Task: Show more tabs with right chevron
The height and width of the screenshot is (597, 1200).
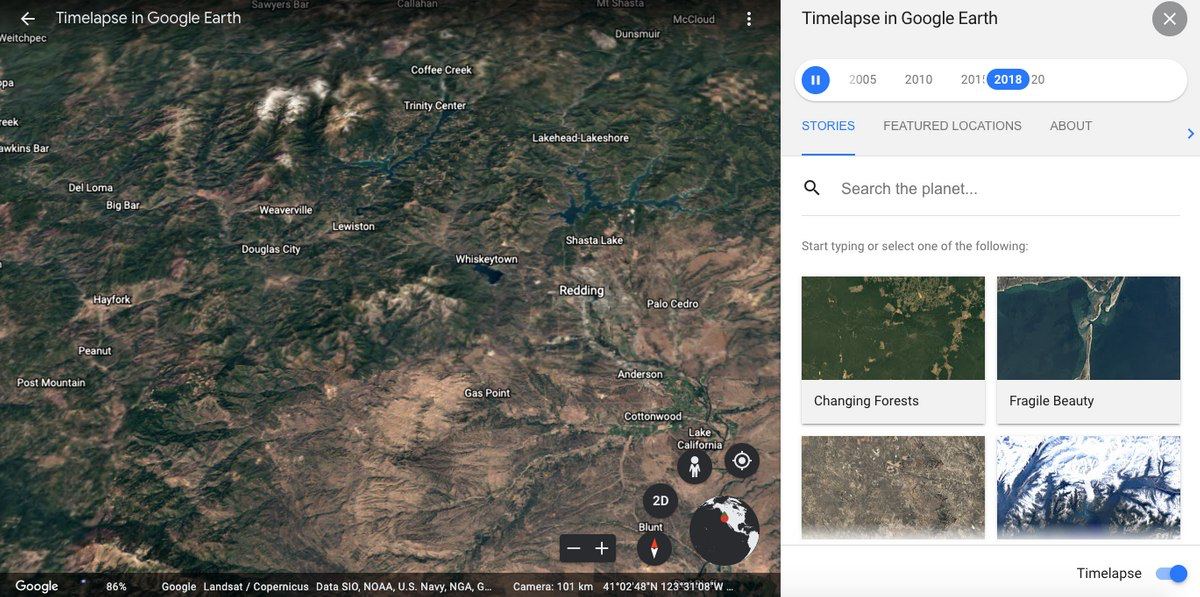Action: (x=1190, y=133)
